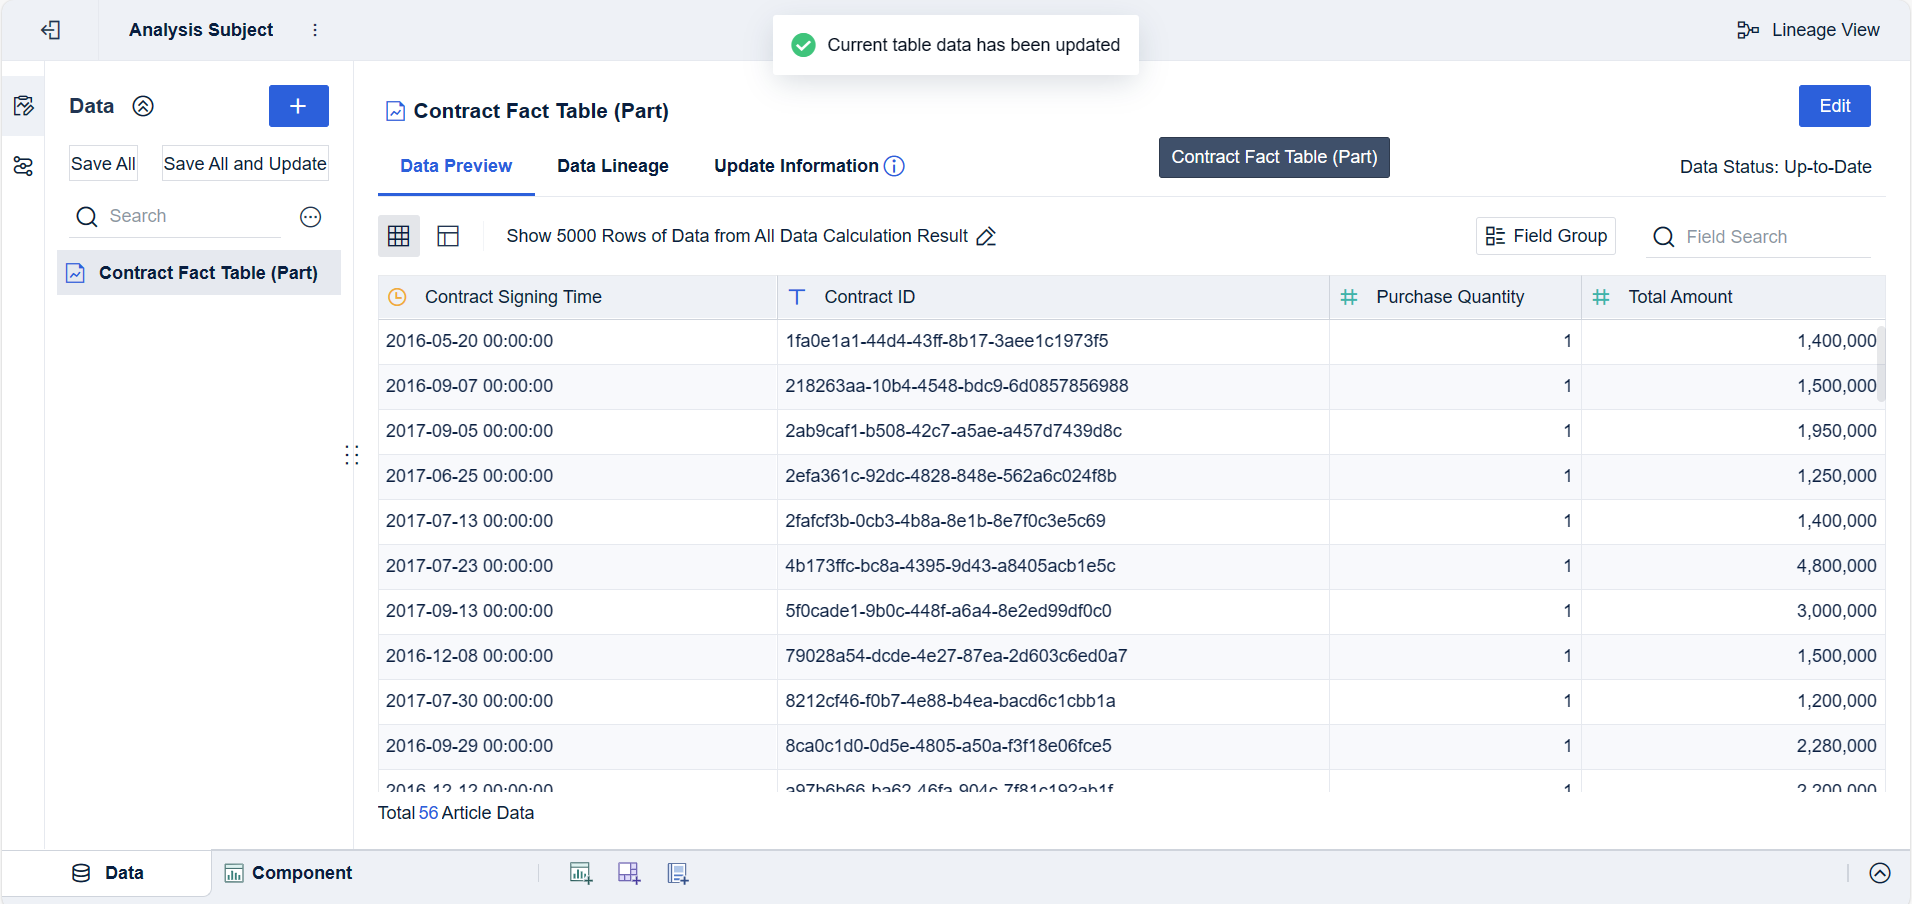1912x904 pixels.
Task: Click the add chart component icon
Action: [580, 873]
